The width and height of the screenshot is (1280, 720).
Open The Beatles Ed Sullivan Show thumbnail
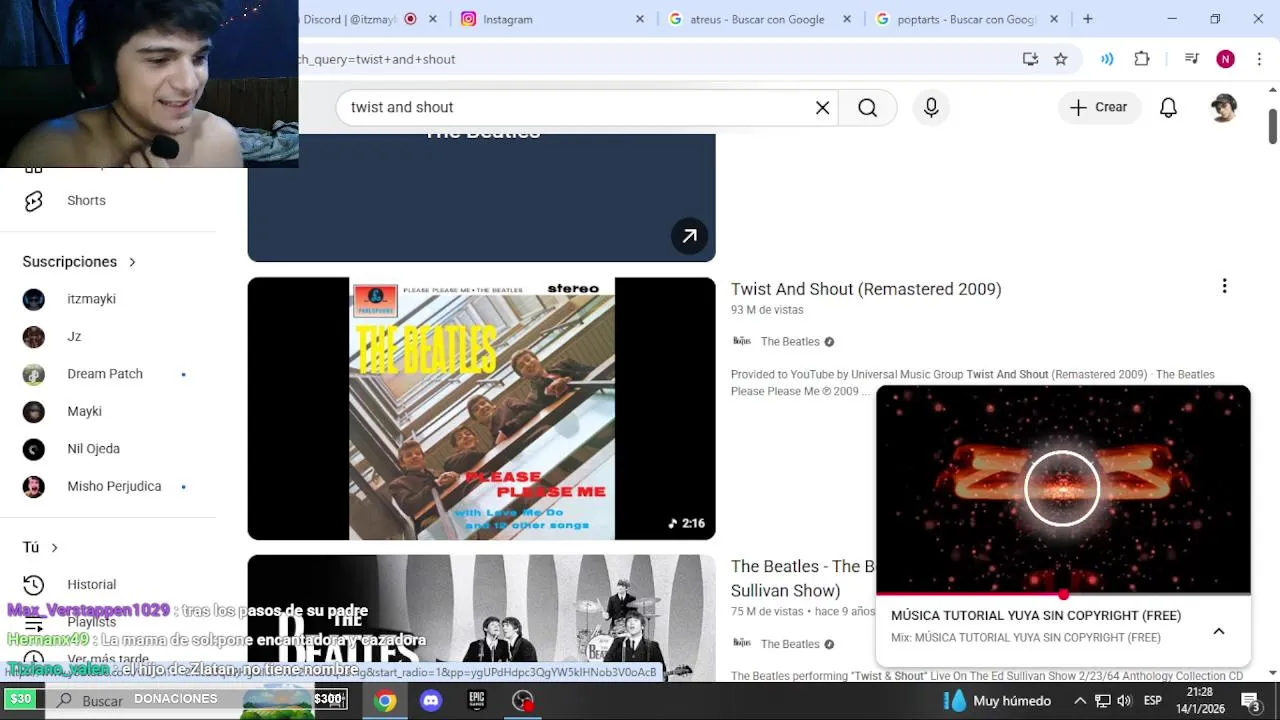click(x=481, y=618)
